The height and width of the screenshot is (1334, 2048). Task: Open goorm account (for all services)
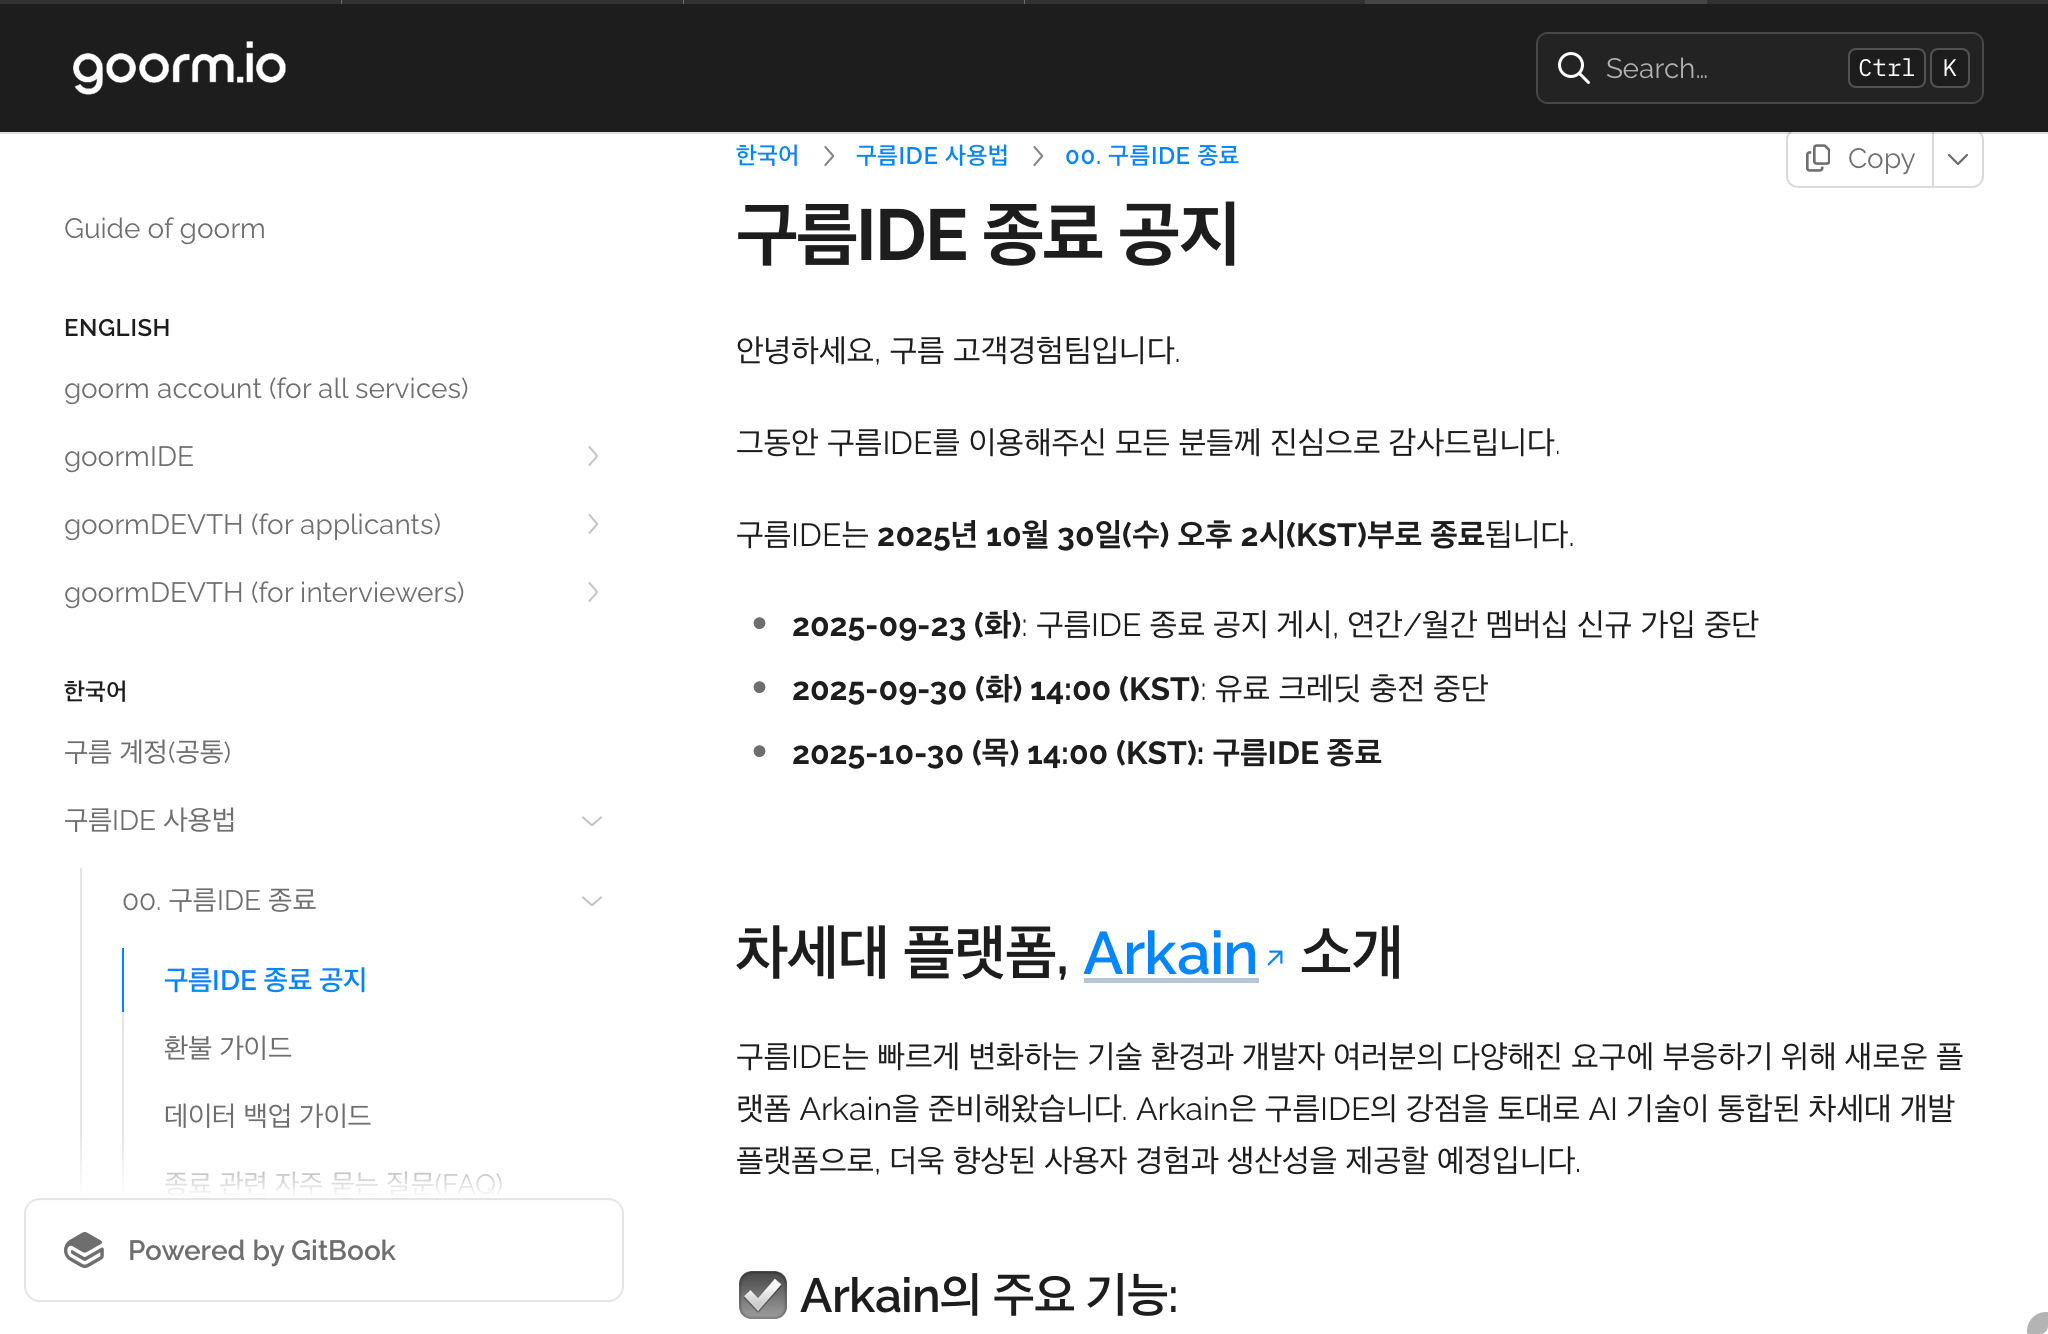click(x=266, y=388)
